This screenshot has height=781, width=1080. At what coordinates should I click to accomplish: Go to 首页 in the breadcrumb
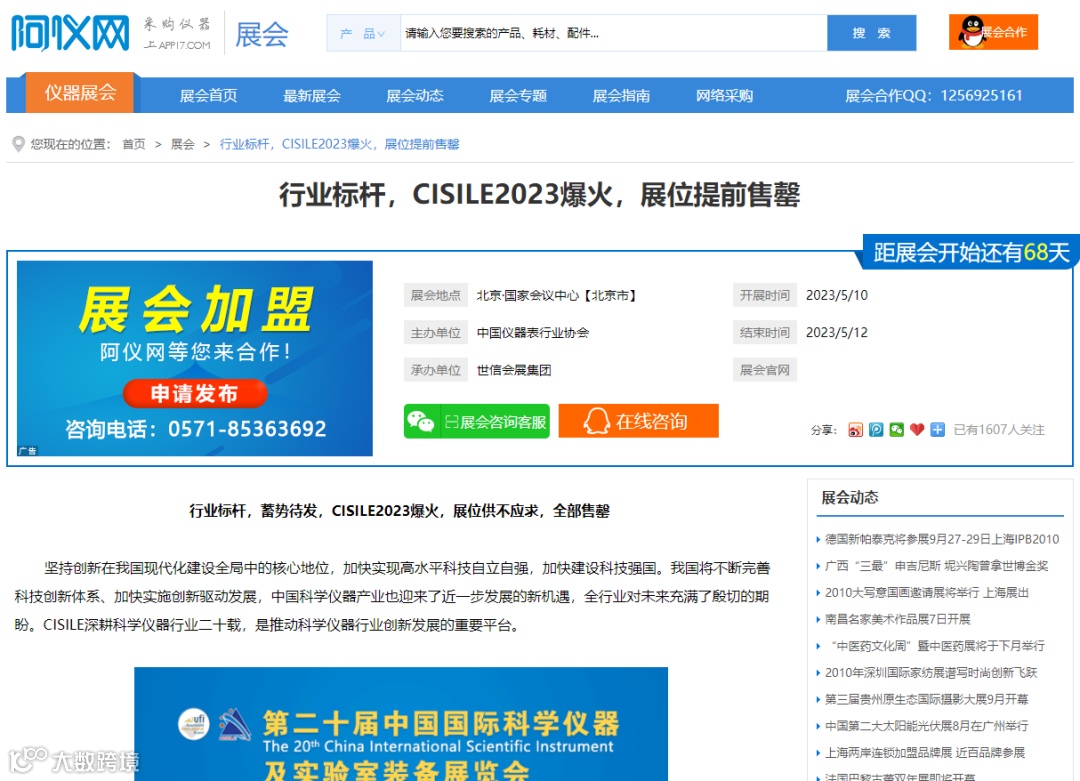134,144
